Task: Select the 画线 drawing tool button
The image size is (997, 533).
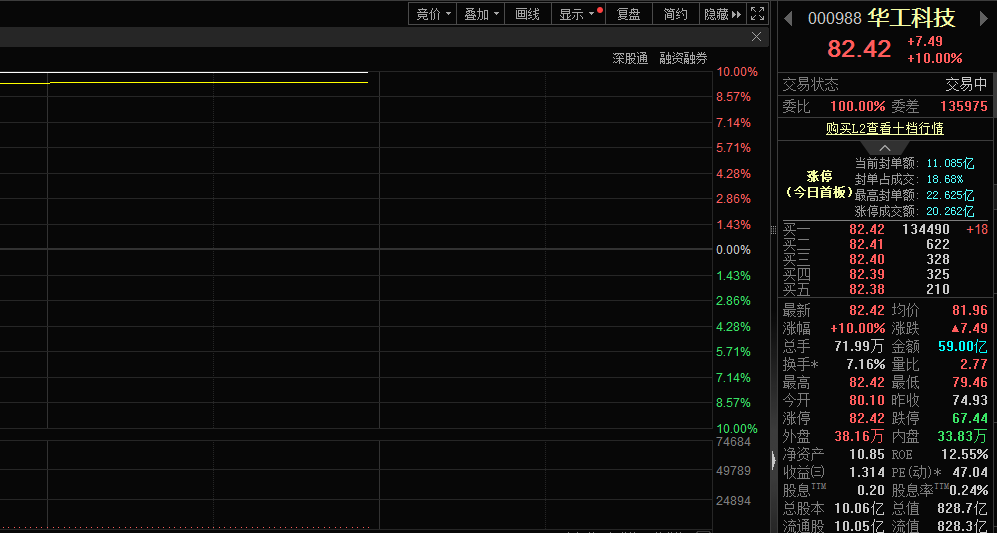Action: [x=527, y=14]
